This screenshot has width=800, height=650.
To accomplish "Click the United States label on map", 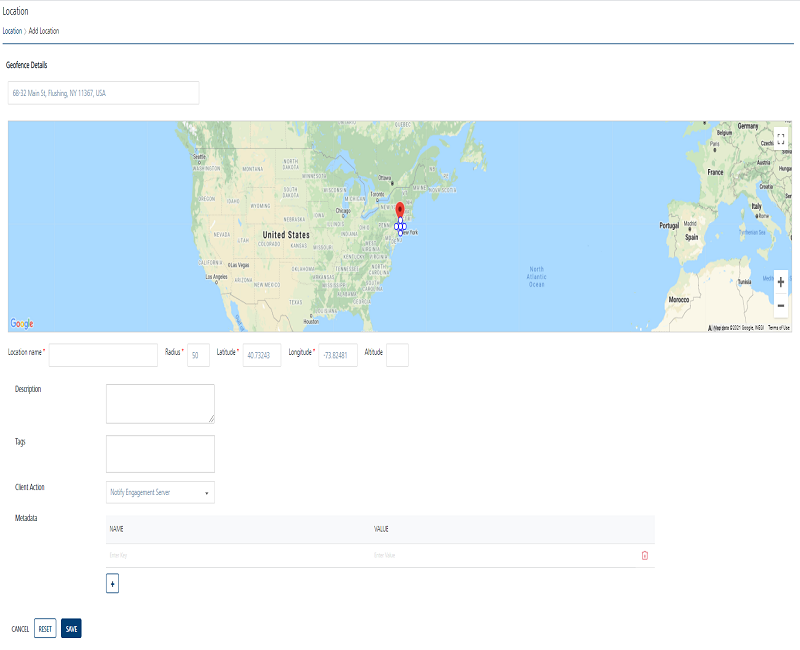I will pyautogui.click(x=286, y=235).
